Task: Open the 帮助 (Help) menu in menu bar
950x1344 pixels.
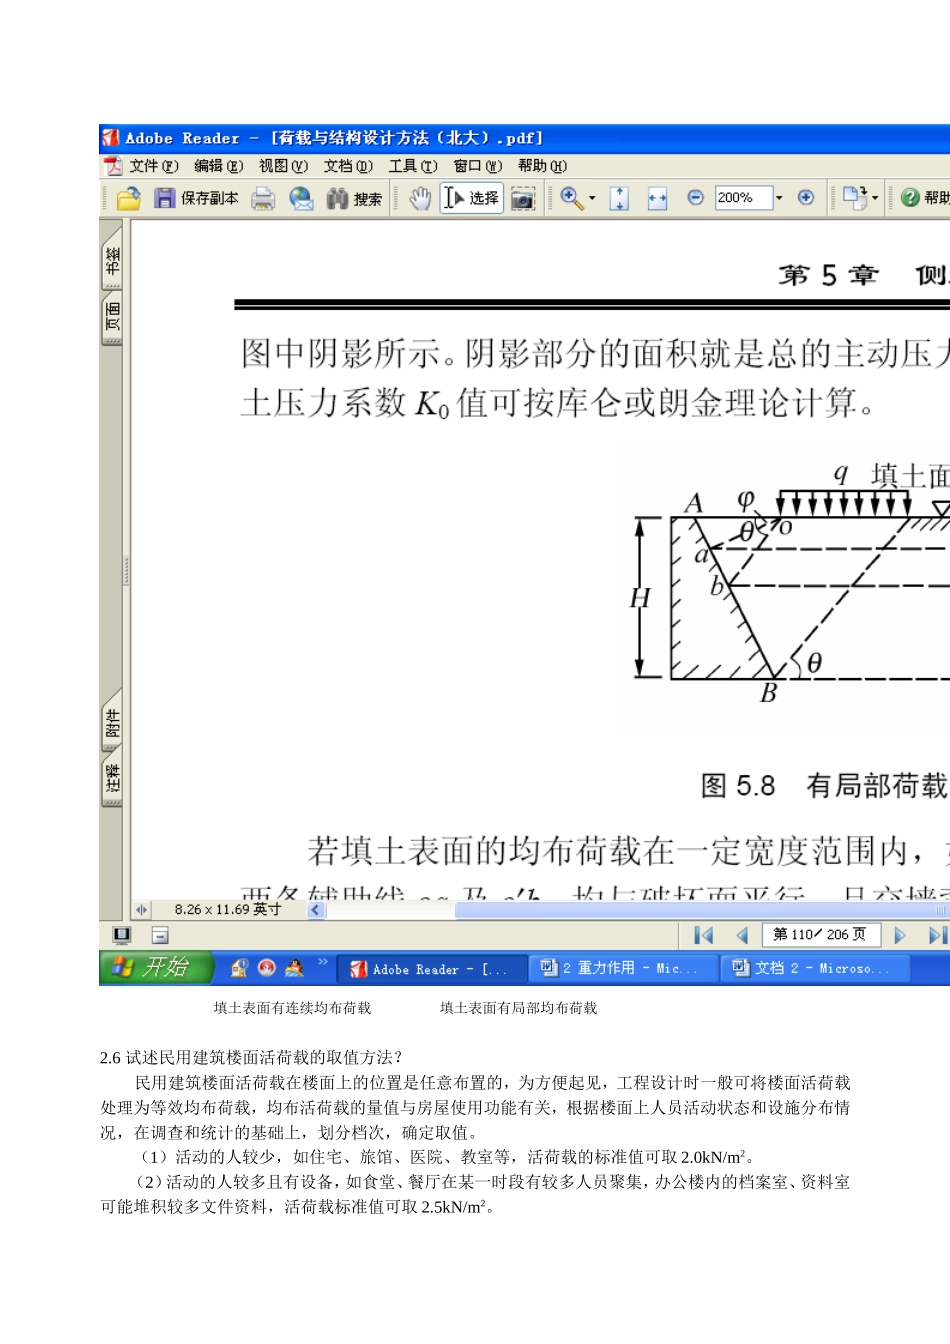Action: (542, 166)
